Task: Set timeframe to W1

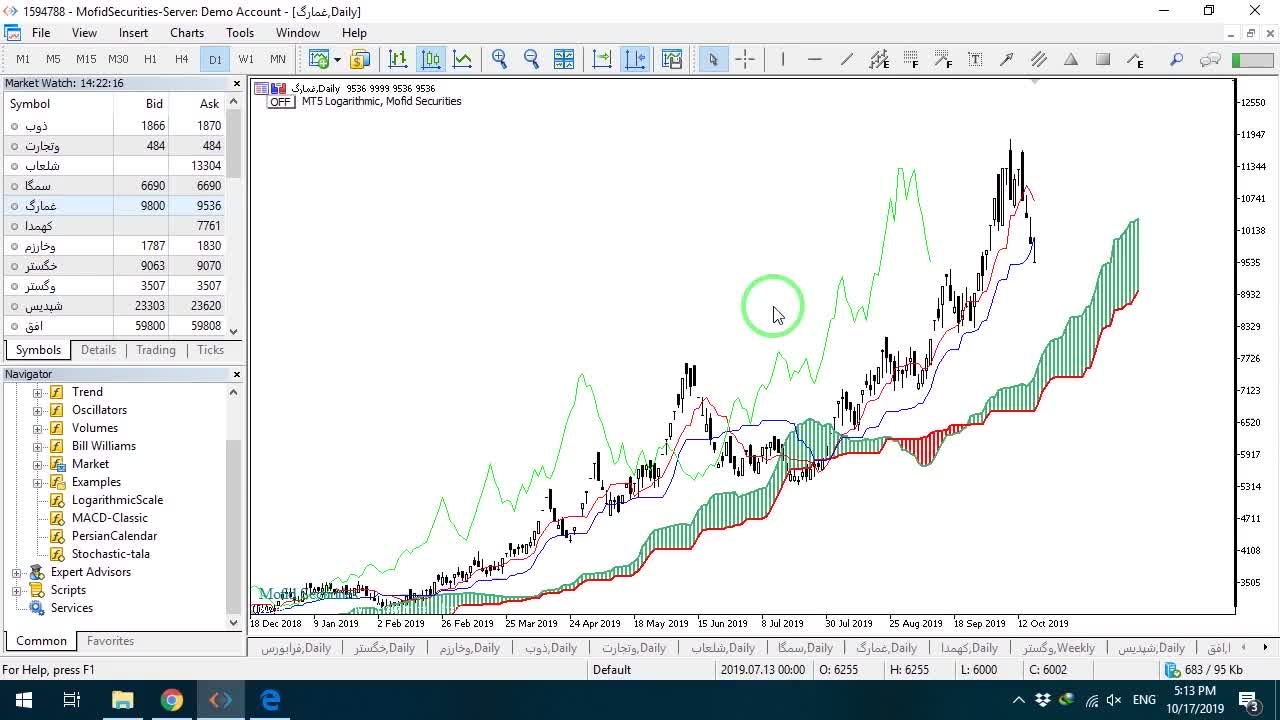Action: (x=246, y=60)
